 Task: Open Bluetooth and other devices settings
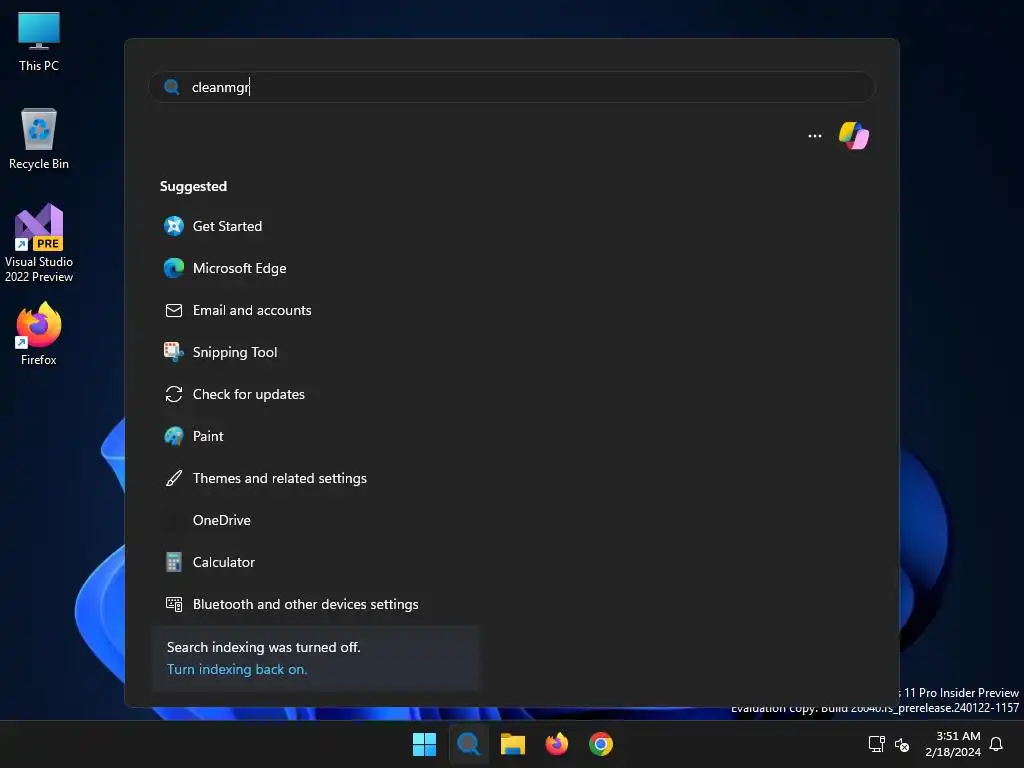[306, 604]
